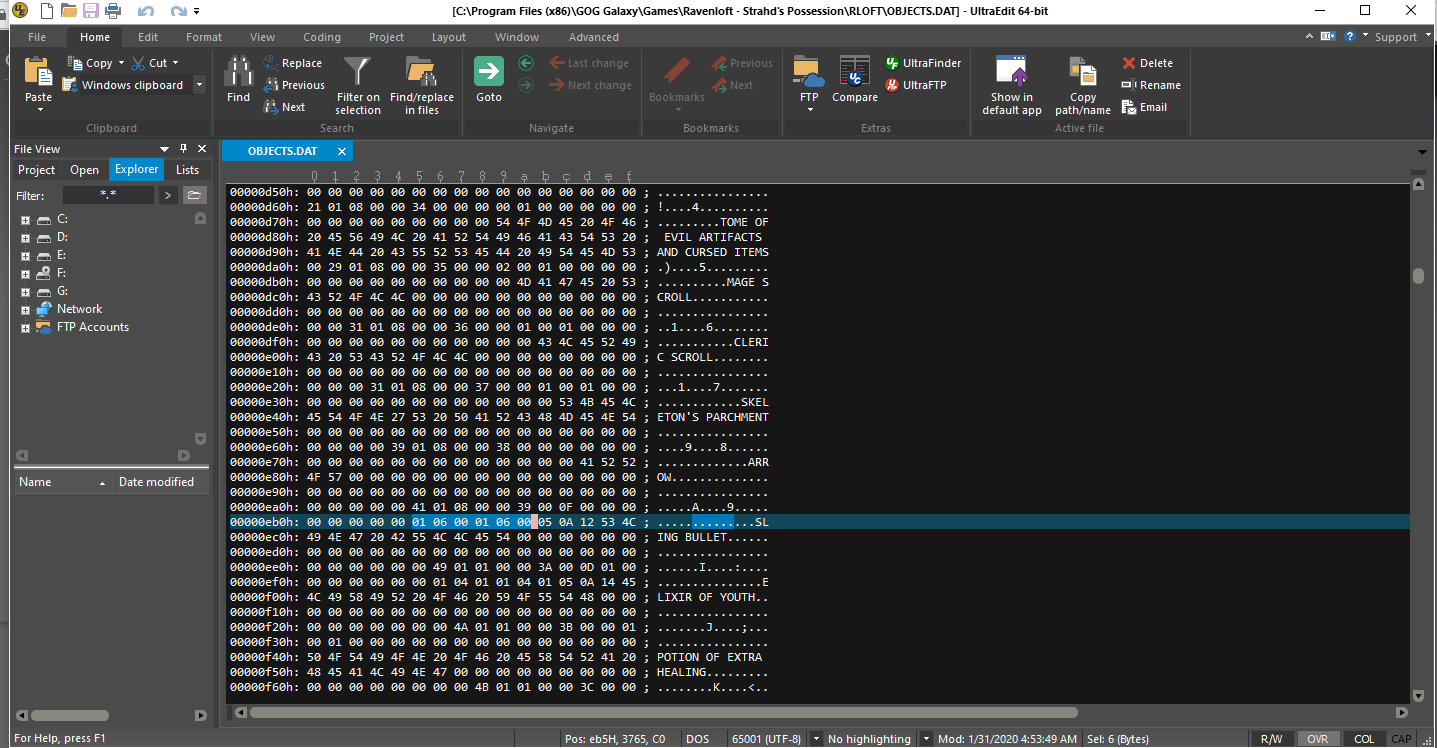Sort by Date modified column header
Image resolution: width=1437 pixels, height=748 pixels.
pyautogui.click(x=161, y=482)
